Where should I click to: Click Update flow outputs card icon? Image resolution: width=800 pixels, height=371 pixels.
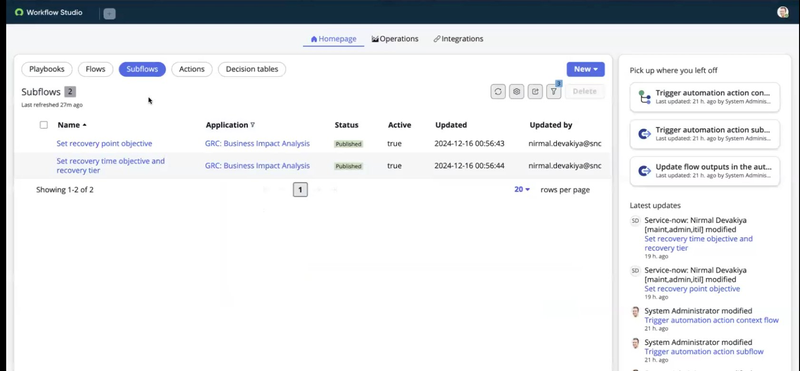click(x=644, y=171)
